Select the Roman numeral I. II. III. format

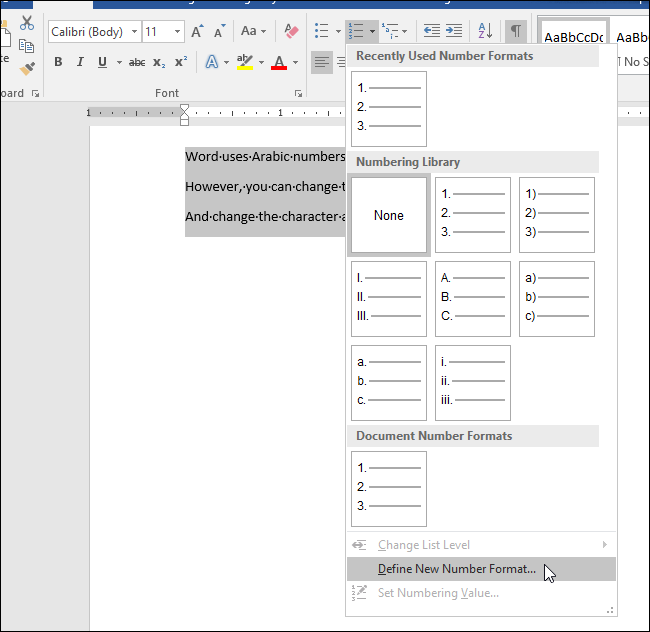click(389, 299)
